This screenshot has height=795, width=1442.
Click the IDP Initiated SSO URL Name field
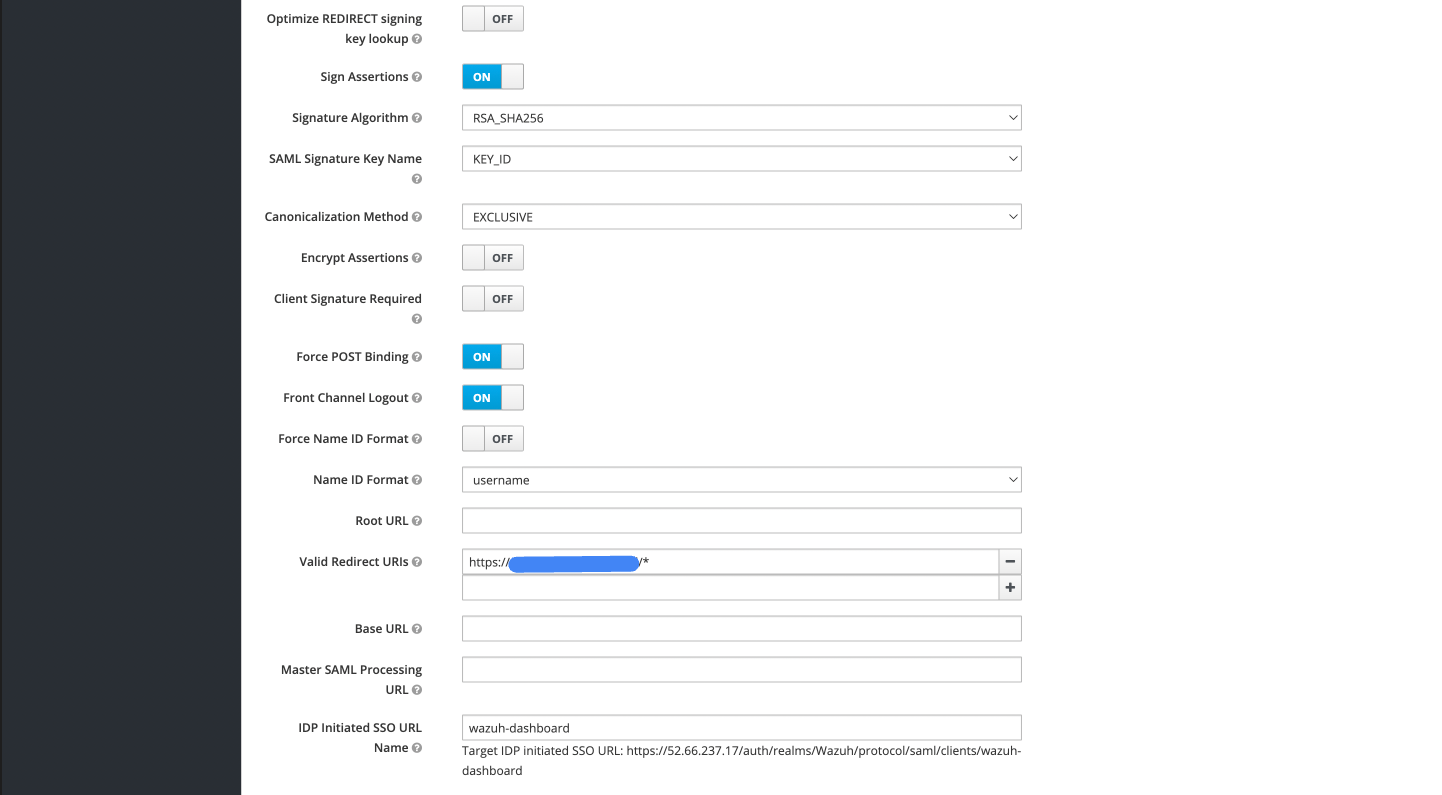741,728
